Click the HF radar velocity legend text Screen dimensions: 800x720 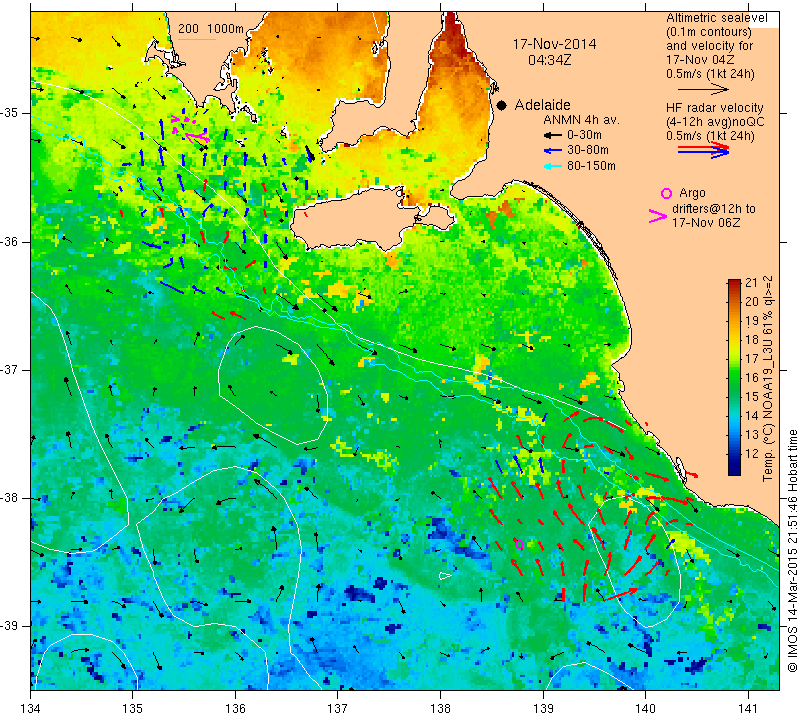714,108
